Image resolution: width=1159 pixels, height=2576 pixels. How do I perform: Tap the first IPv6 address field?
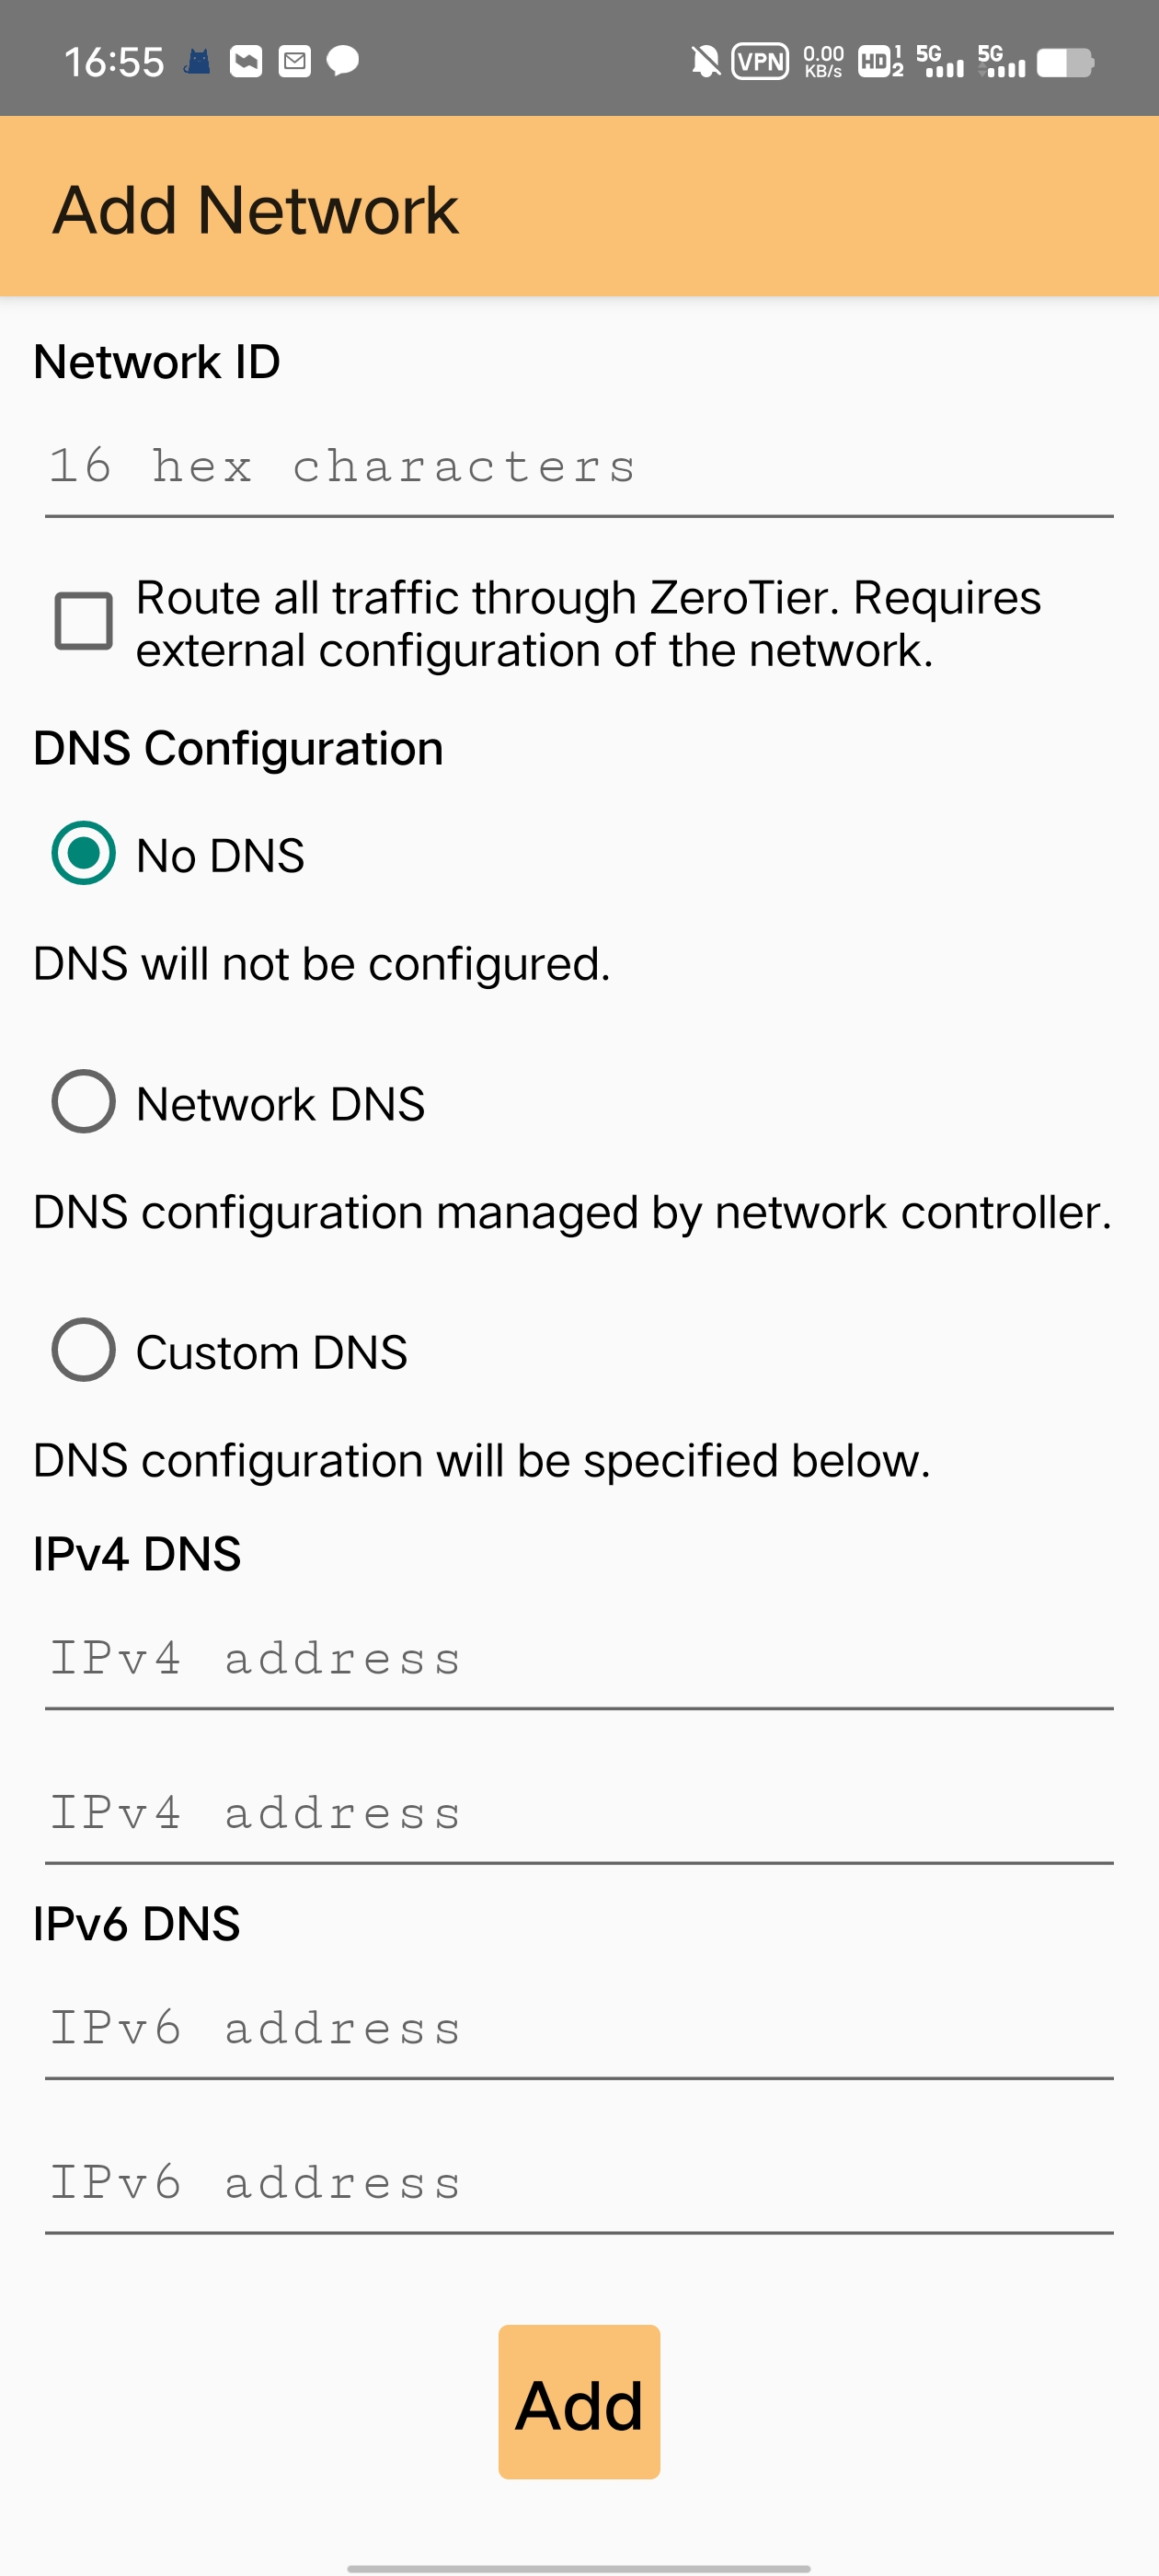click(x=579, y=2029)
